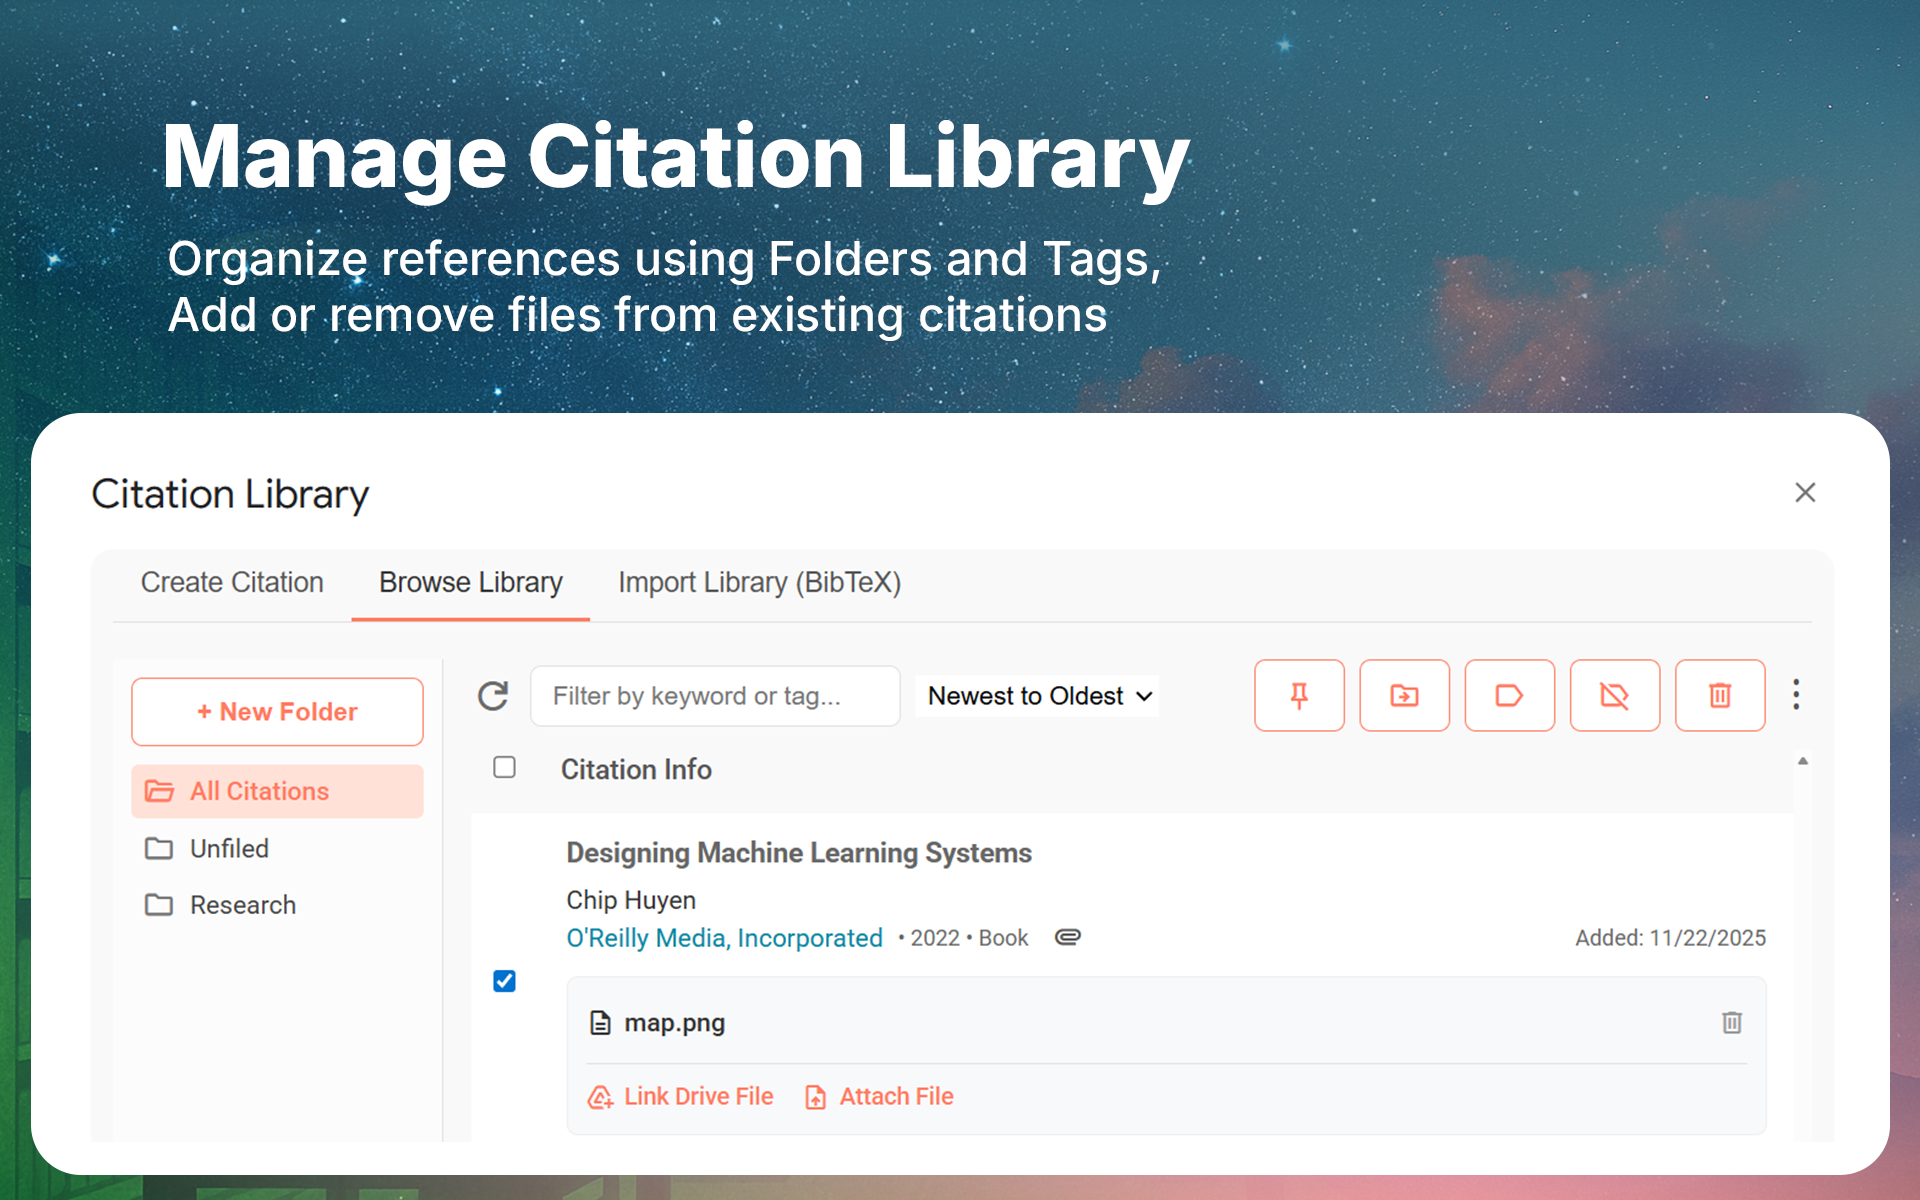This screenshot has width=1920, height=1200.
Task: Switch to the Create Citation tab
Action: point(232,582)
